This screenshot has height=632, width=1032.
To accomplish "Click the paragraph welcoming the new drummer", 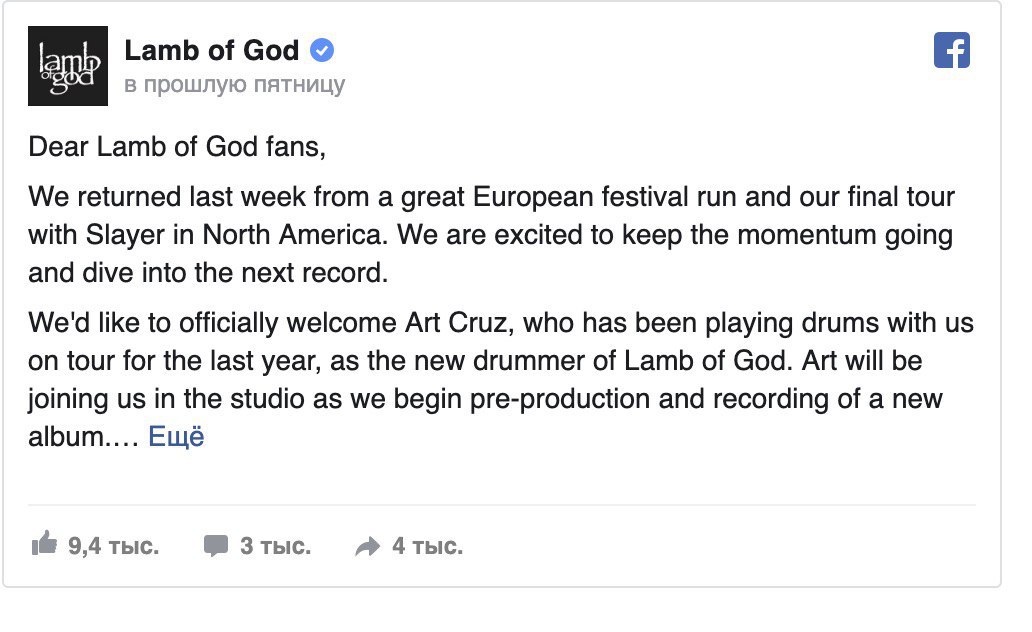I will (x=501, y=379).
